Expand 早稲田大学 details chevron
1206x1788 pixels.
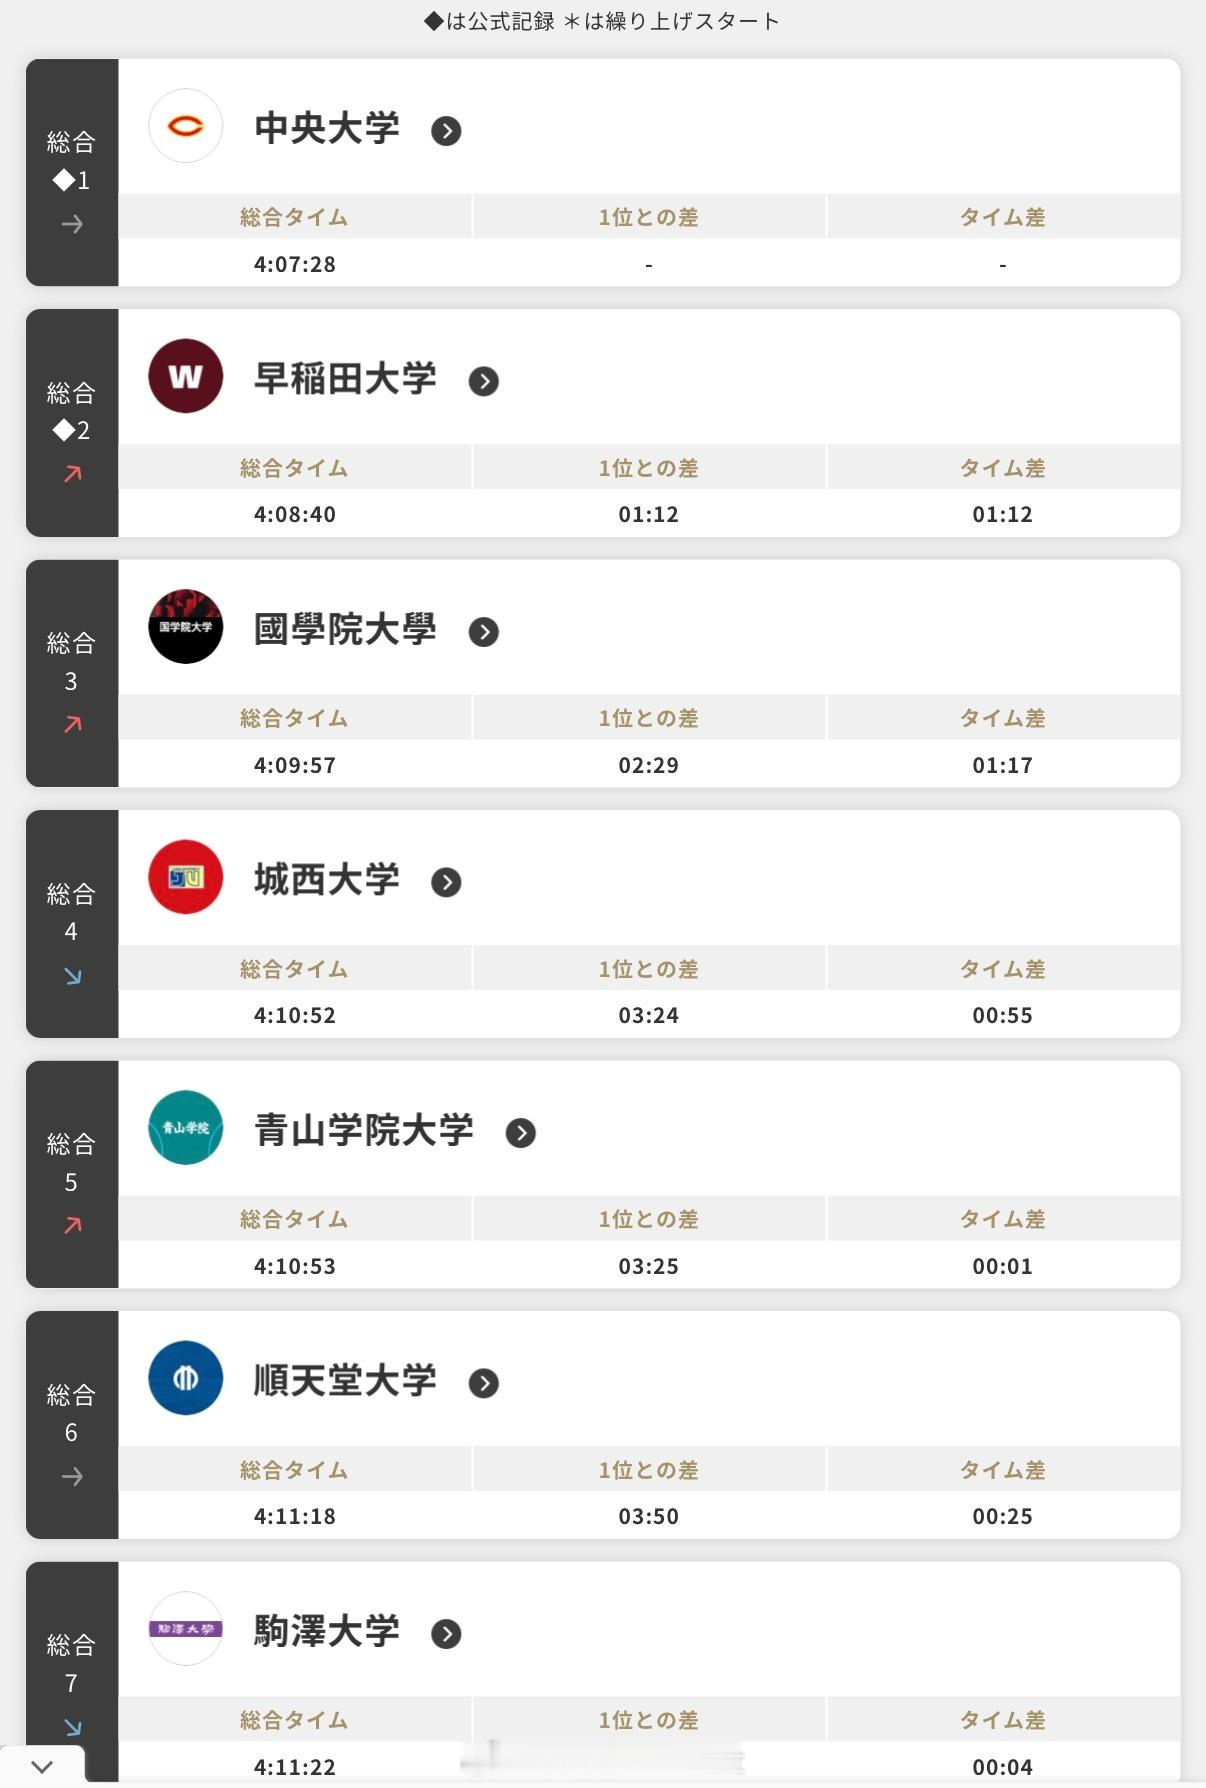pos(484,381)
